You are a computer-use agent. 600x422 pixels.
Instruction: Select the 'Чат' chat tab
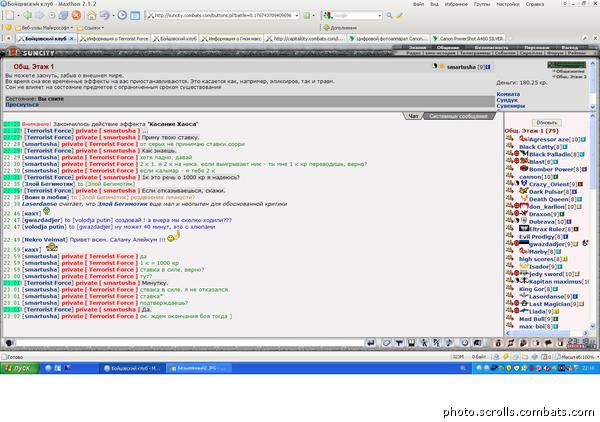point(413,116)
